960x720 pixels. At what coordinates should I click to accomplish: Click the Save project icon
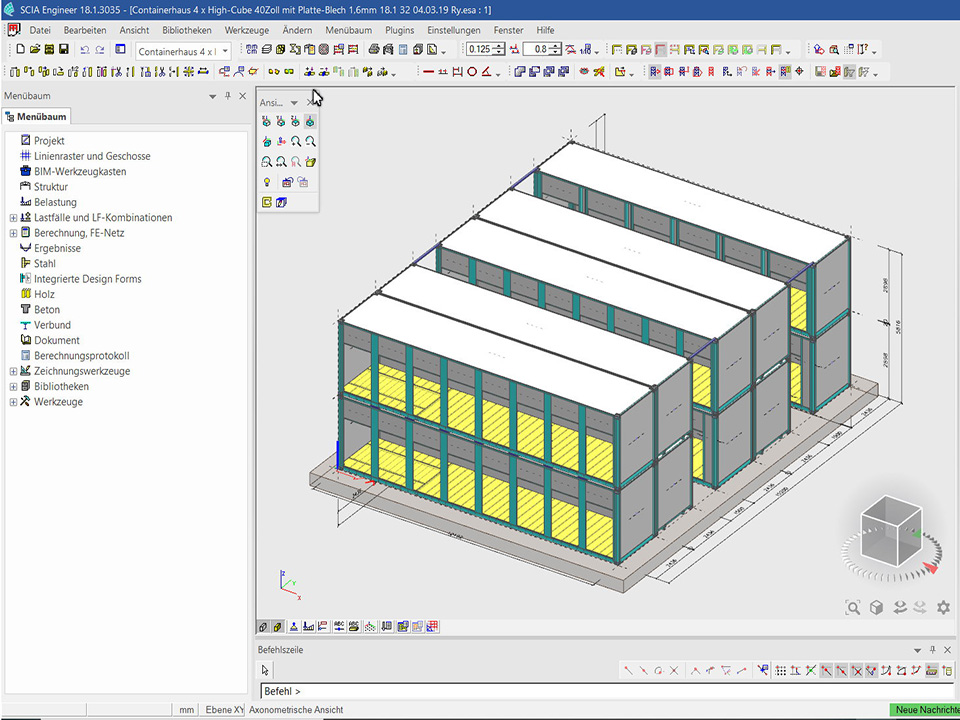click(64, 50)
